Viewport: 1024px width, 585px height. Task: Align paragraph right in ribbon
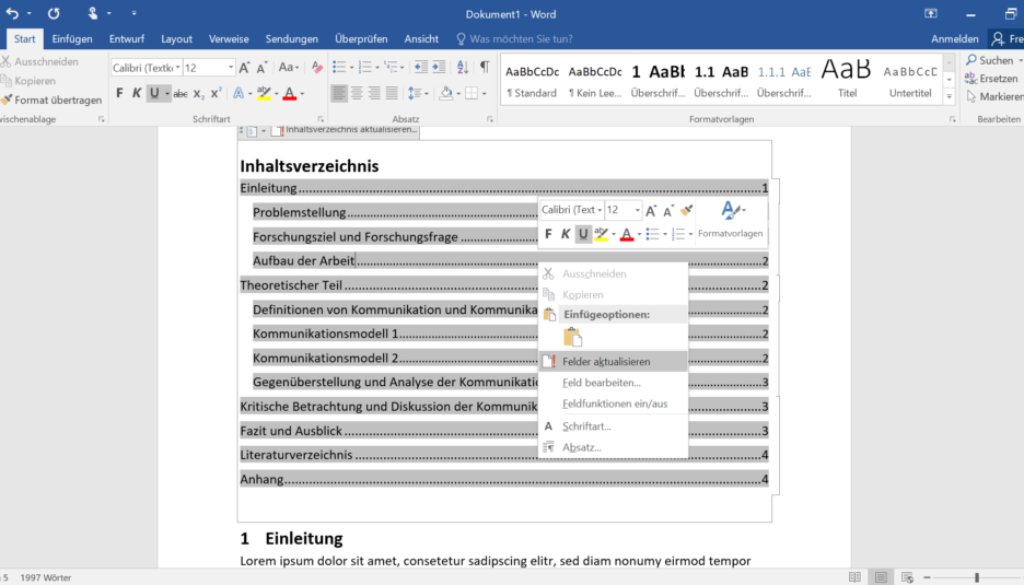374,93
